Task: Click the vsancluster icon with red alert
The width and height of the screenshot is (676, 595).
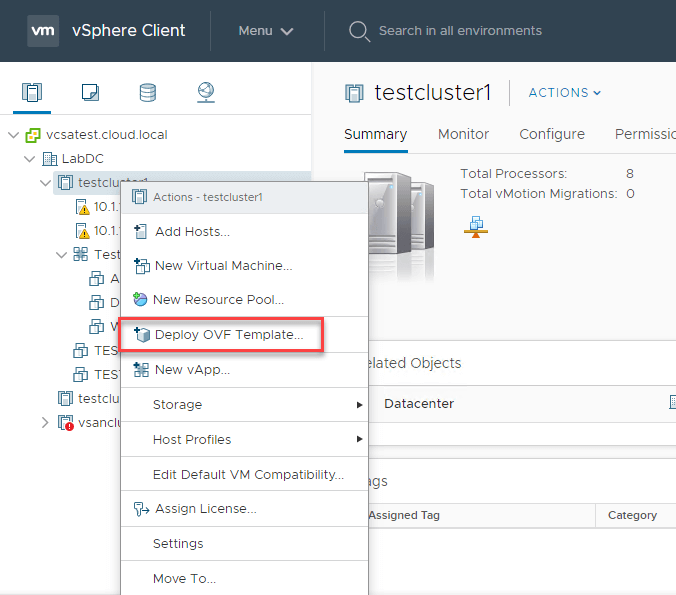Action: (66, 423)
